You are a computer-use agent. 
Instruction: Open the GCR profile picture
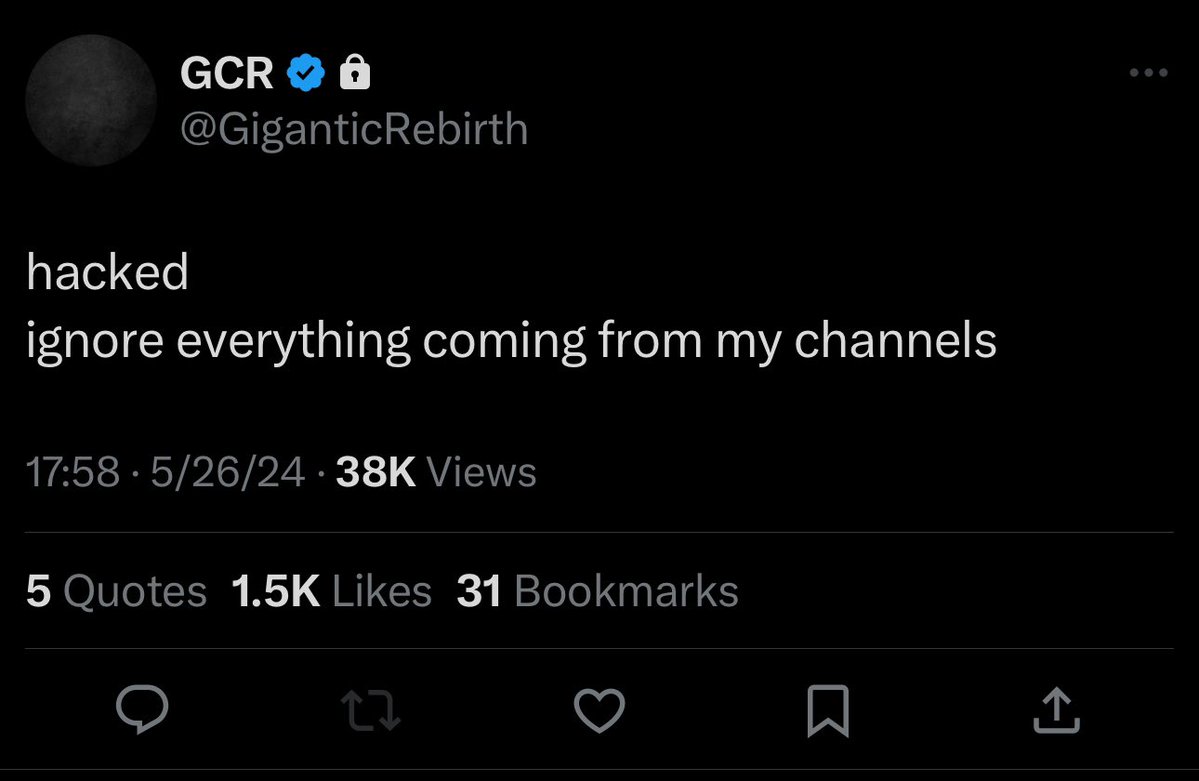click(x=91, y=101)
